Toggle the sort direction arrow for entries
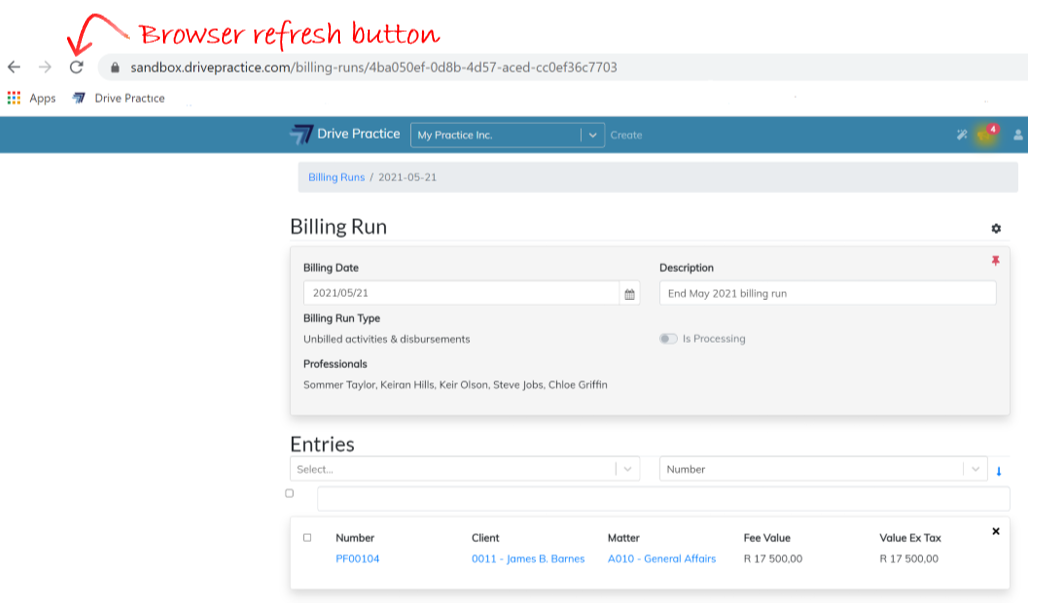 (x=998, y=471)
